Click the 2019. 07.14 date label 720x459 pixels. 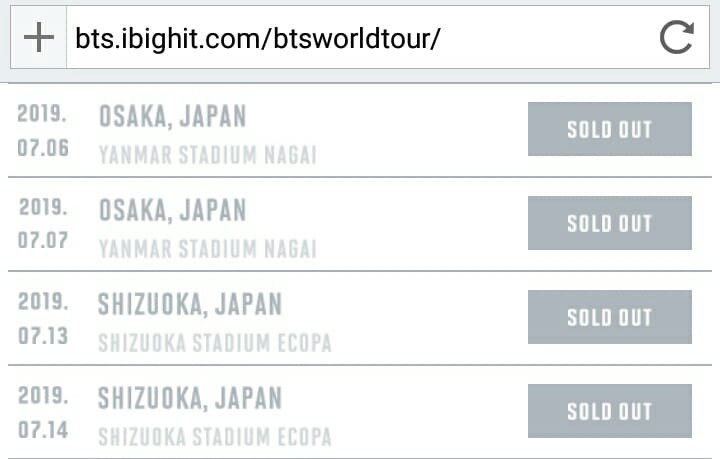point(43,413)
